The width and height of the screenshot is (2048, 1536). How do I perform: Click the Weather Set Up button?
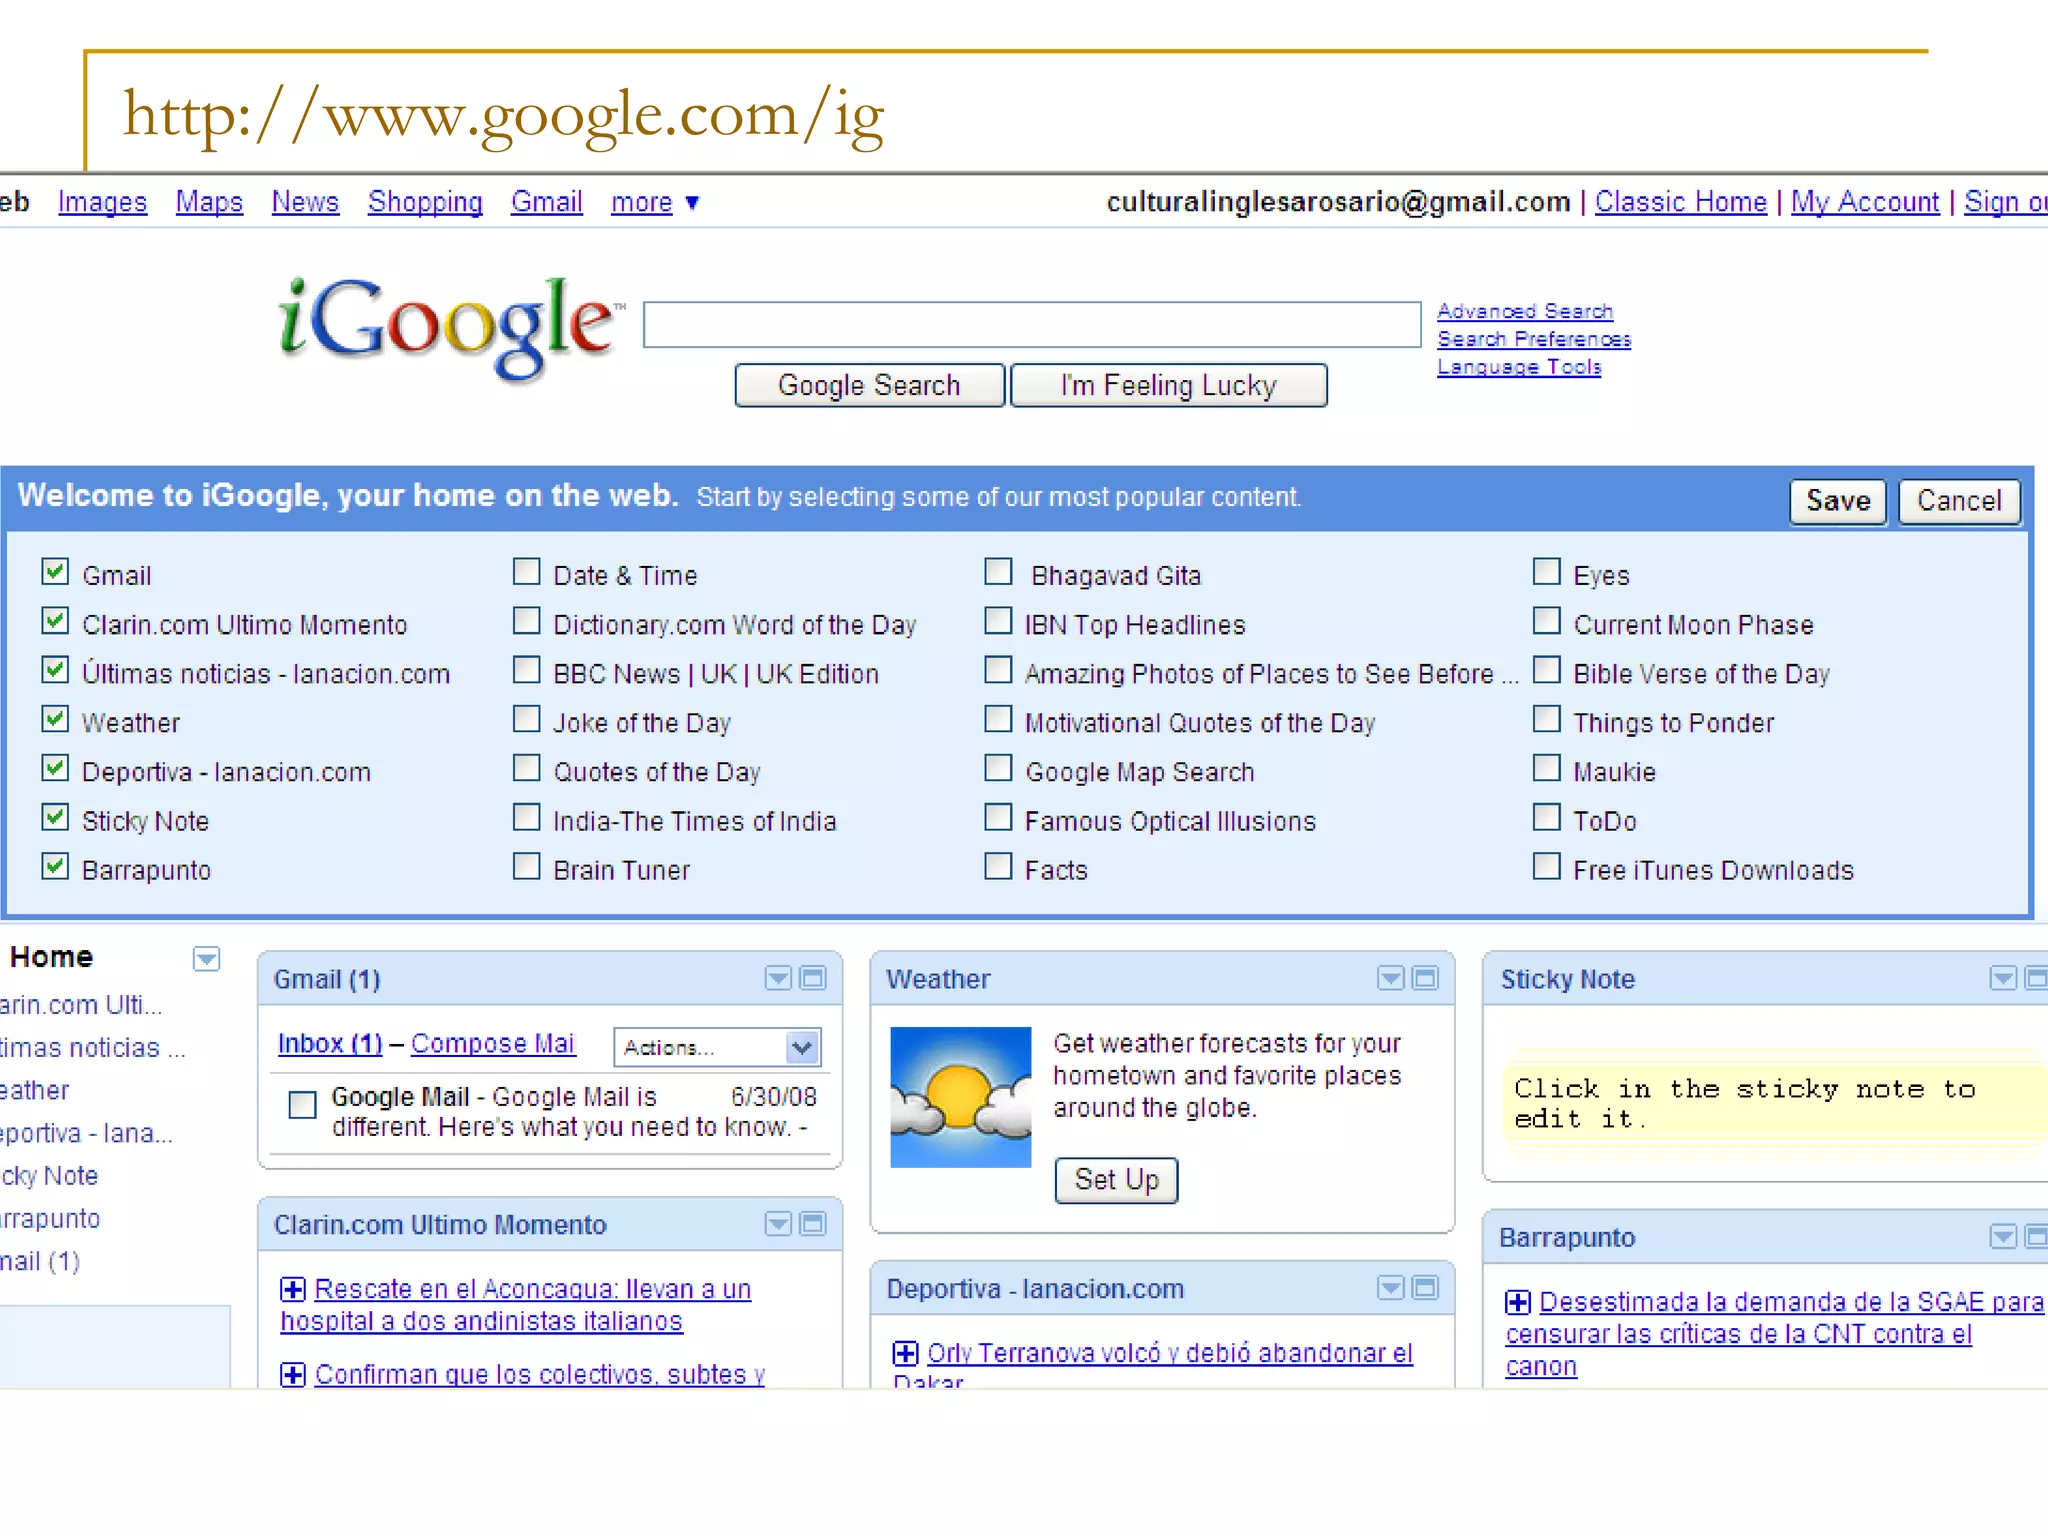click(x=1116, y=1180)
